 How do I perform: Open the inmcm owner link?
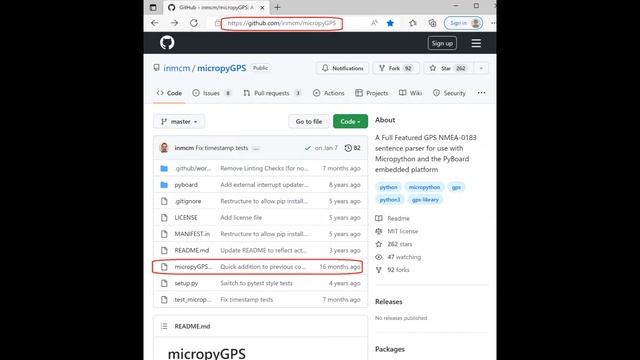point(177,68)
